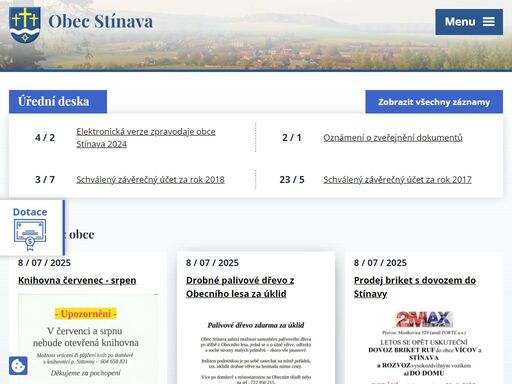The height and width of the screenshot is (384, 512).
Task: Click the Dotace certificate icon
Action: click(30, 235)
